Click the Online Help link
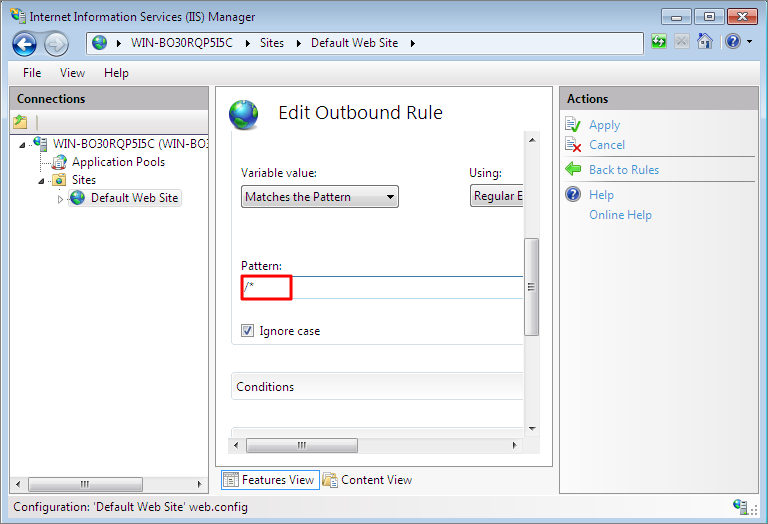The width and height of the screenshot is (768, 524). click(620, 215)
